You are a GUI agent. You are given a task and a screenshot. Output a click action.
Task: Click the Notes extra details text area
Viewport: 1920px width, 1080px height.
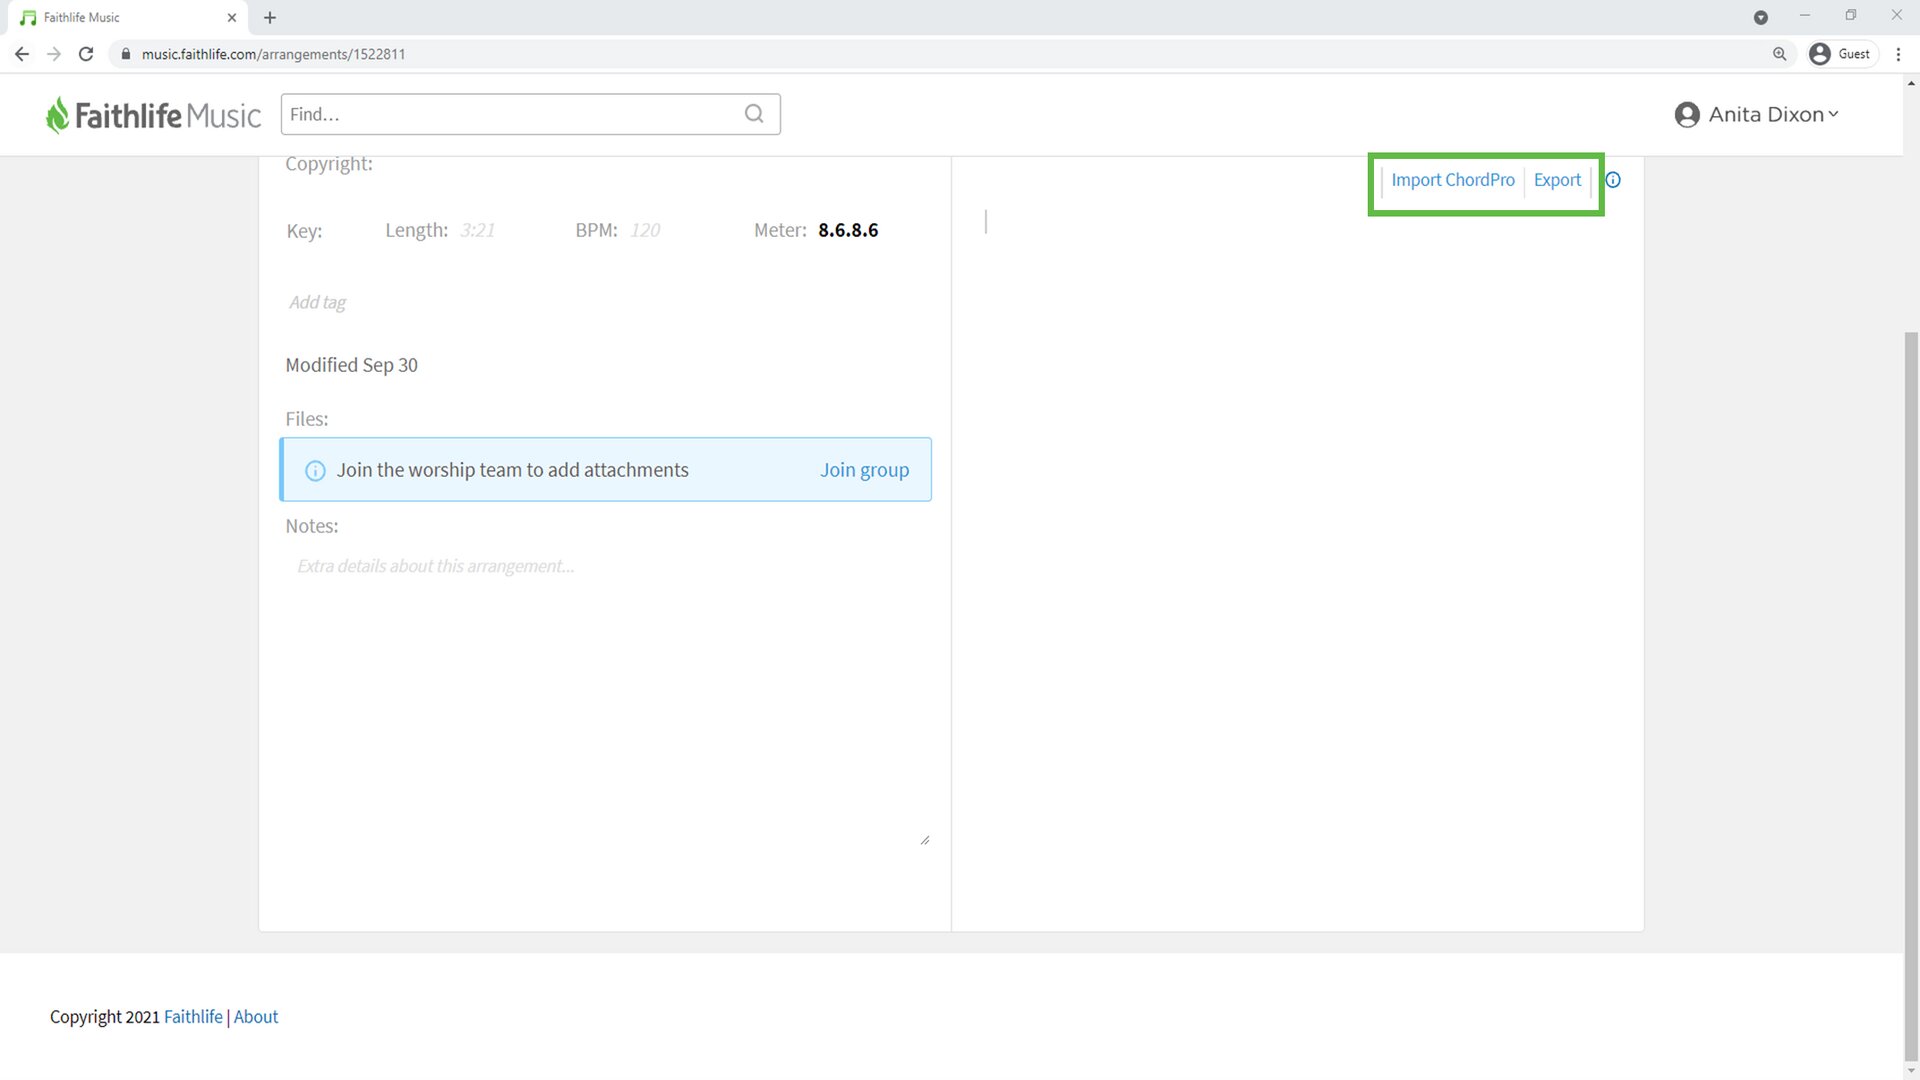pos(606,700)
